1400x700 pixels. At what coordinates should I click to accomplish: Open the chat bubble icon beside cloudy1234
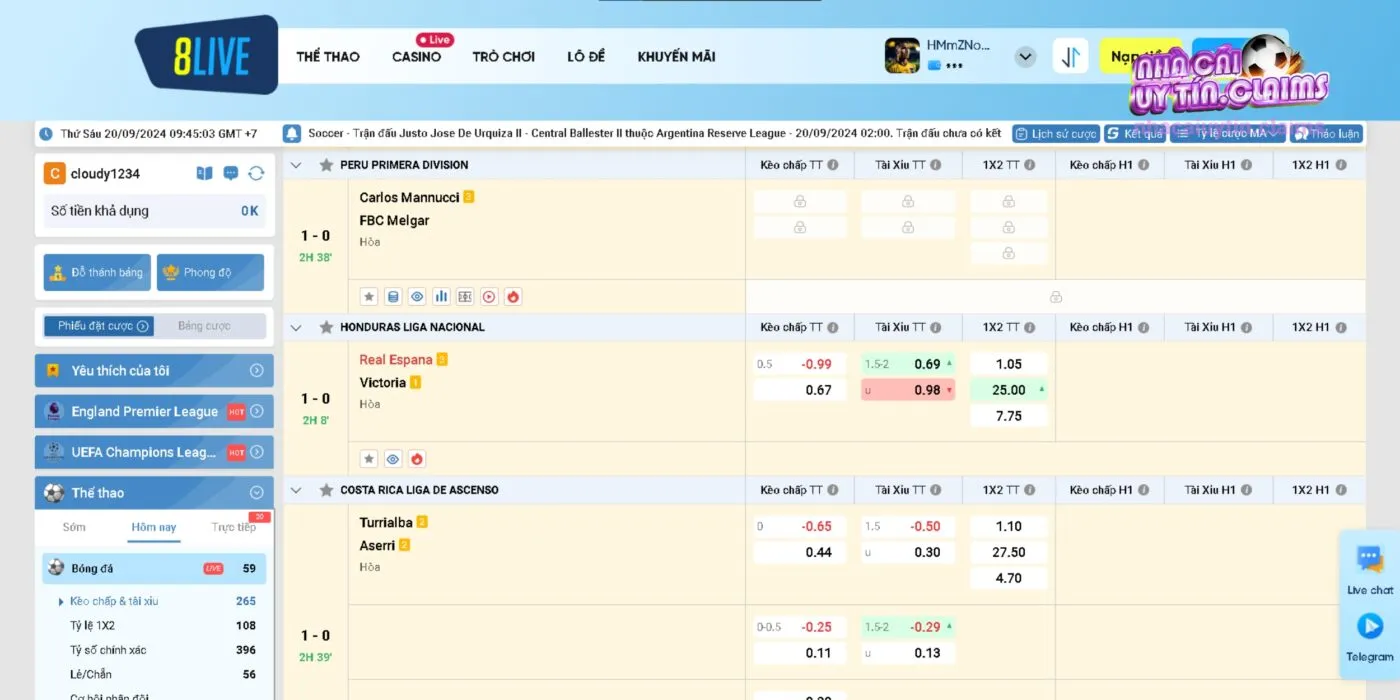coord(231,173)
